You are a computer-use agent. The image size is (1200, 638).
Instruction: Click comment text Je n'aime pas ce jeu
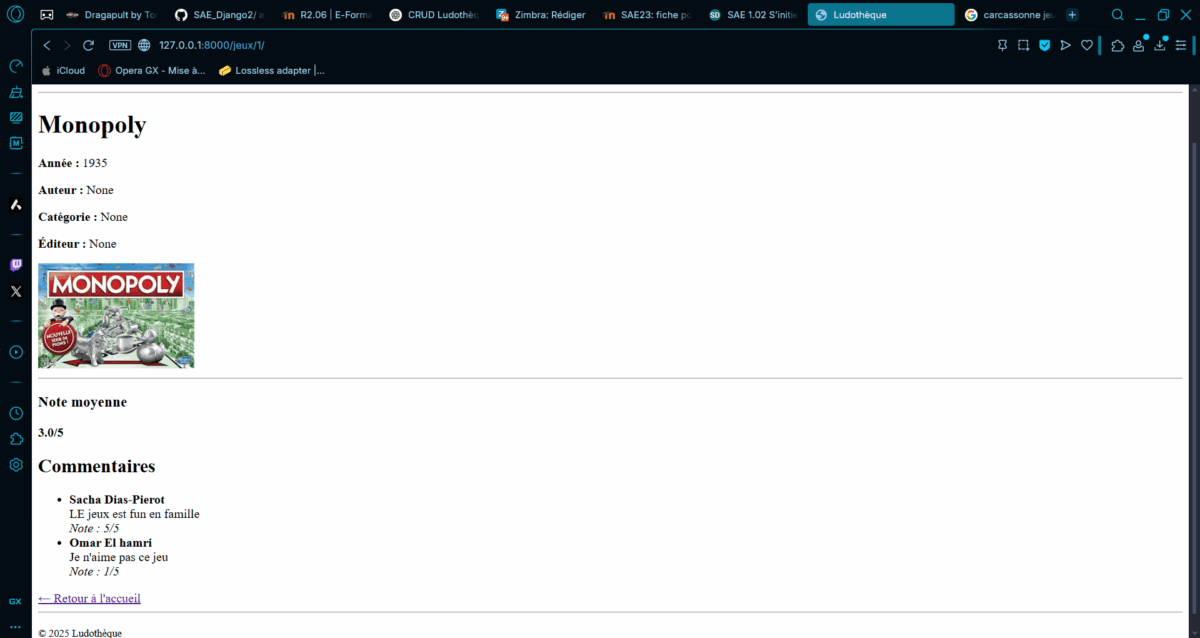(x=119, y=557)
